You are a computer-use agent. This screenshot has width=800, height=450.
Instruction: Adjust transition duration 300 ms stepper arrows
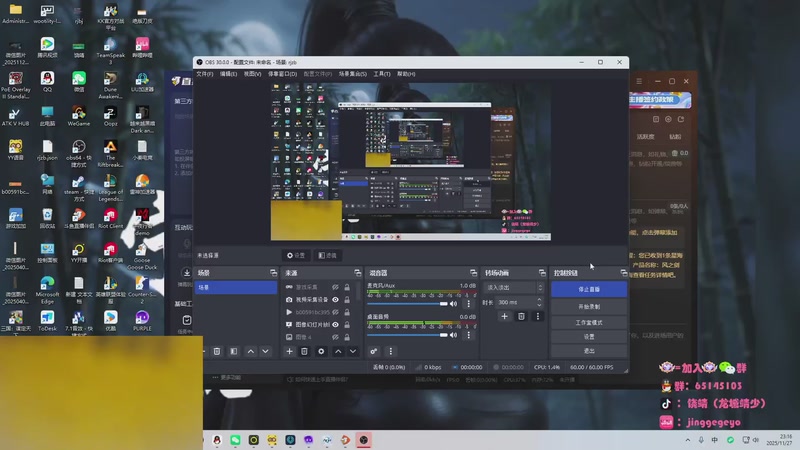539,302
